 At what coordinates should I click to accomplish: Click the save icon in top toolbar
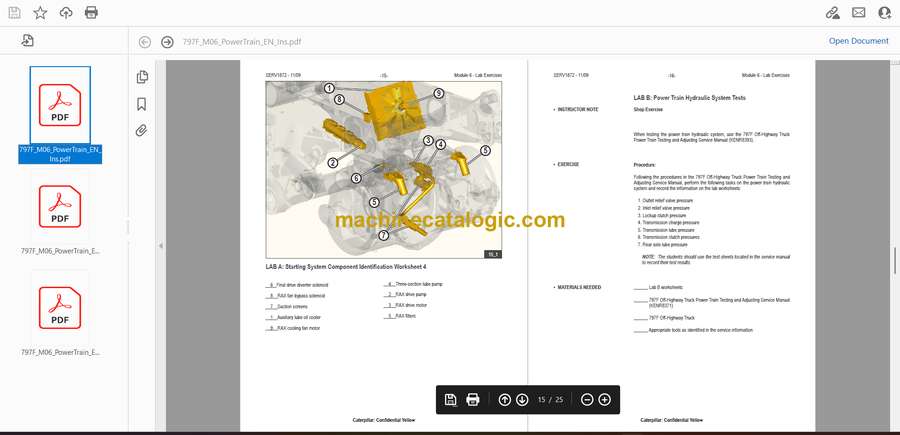click(x=14, y=13)
